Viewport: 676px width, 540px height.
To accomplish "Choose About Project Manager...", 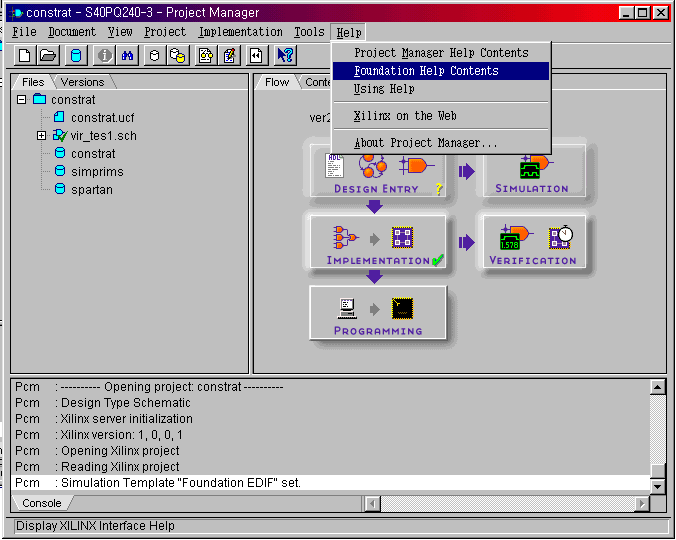I will pyautogui.click(x=441, y=143).
